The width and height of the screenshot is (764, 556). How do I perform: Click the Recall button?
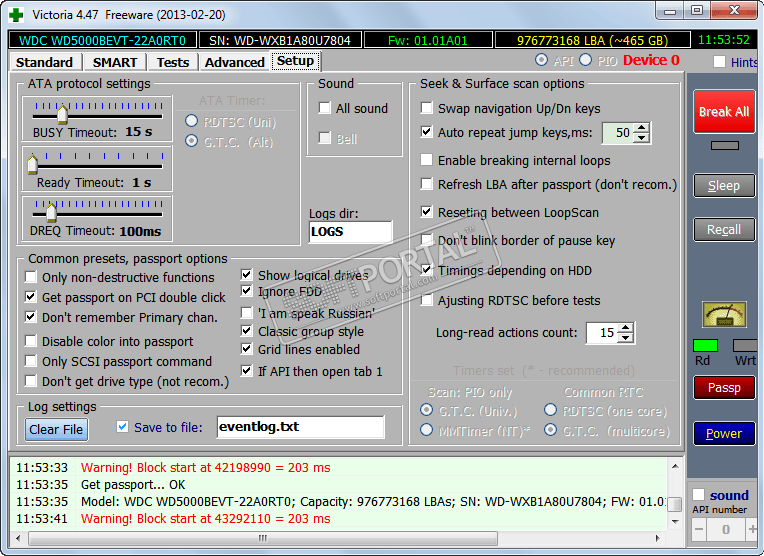click(x=724, y=230)
